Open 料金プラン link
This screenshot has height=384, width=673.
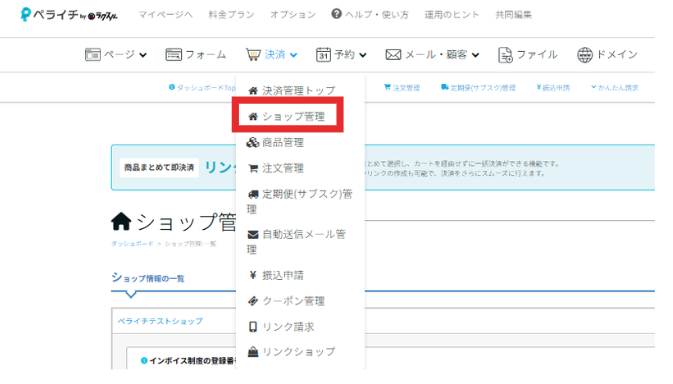(231, 15)
